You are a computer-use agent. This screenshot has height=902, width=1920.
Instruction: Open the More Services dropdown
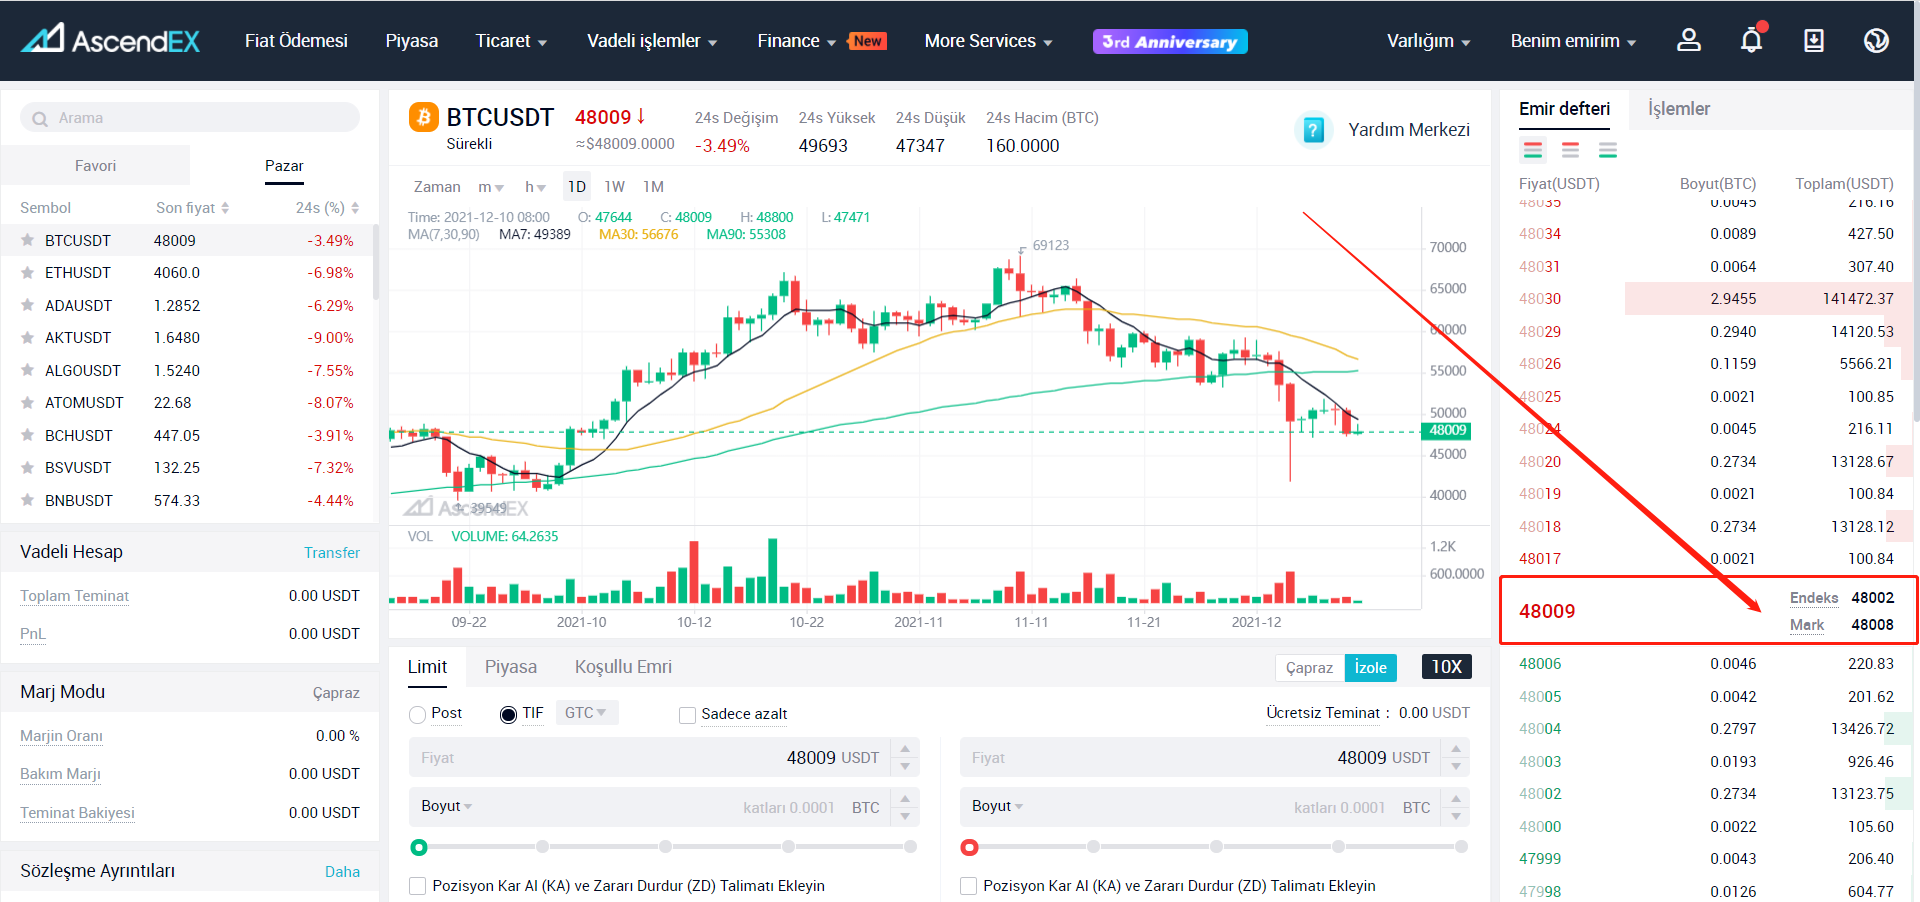pyautogui.click(x=988, y=41)
